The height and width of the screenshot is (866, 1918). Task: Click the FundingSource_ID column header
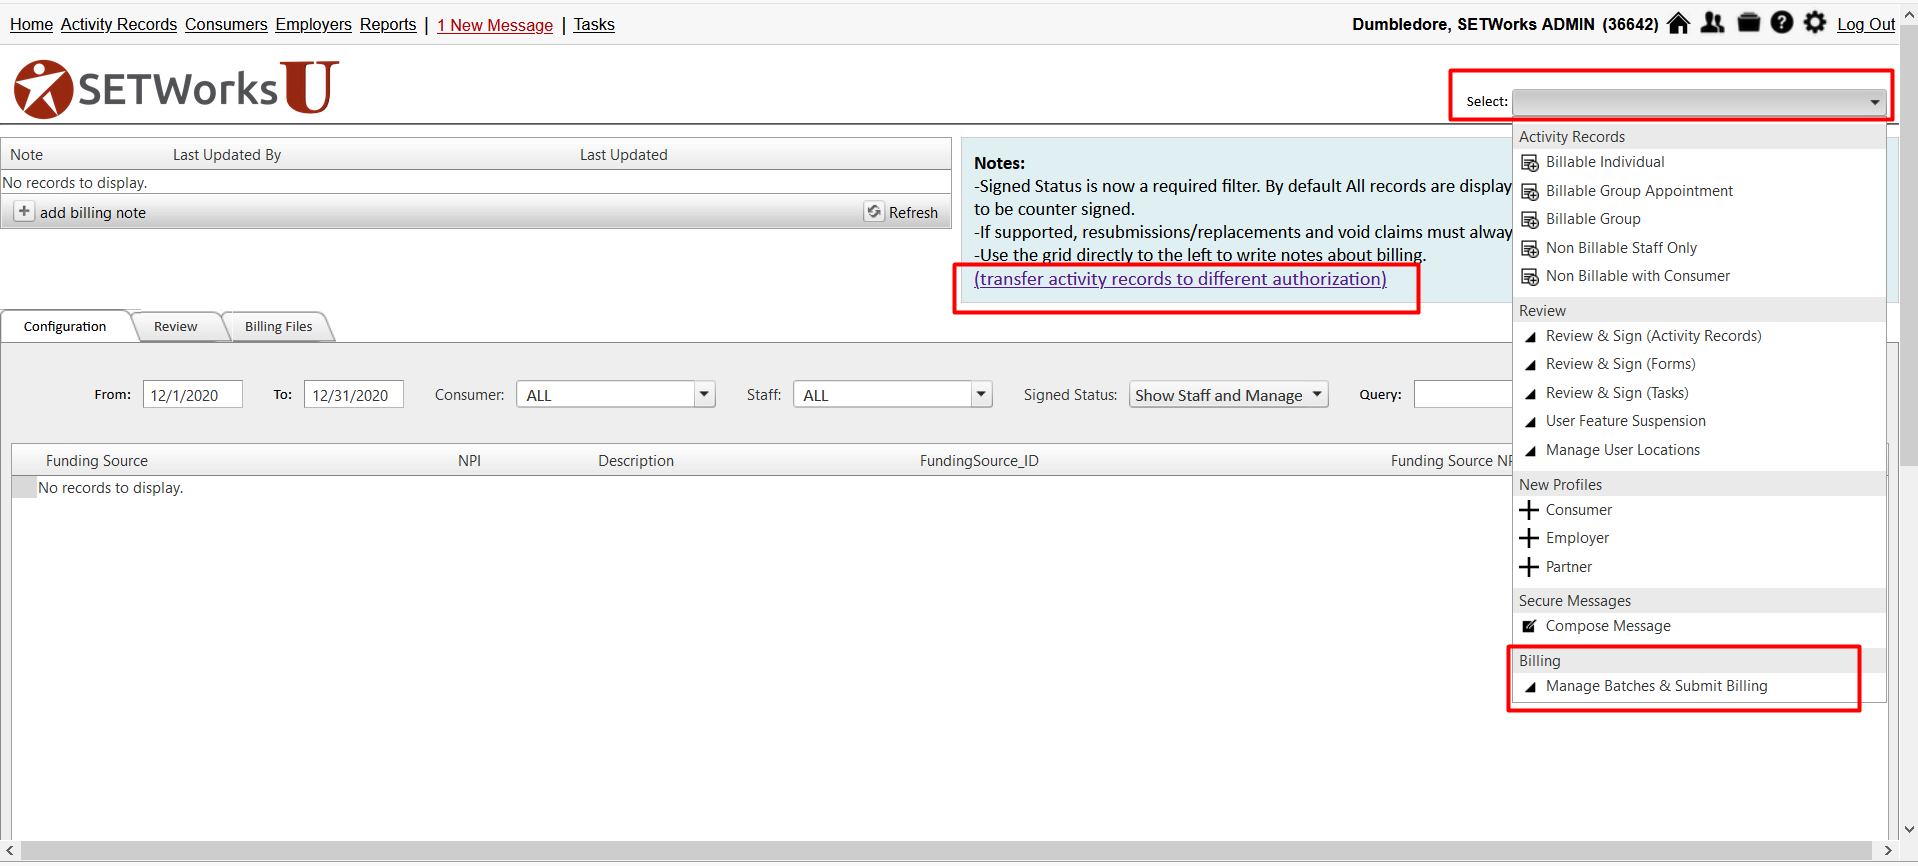point(979,461)
